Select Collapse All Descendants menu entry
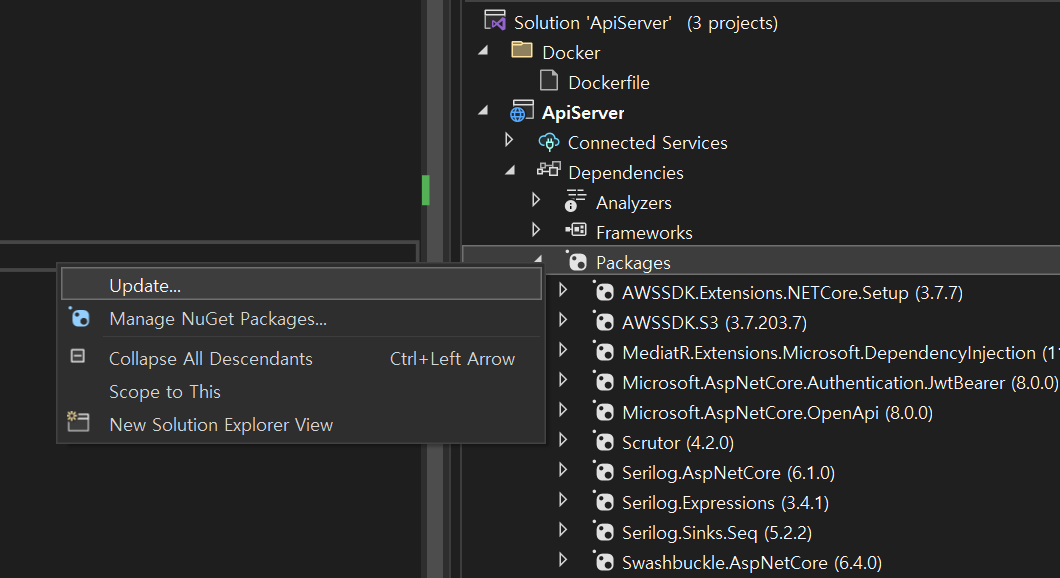Viewport: 1060px width, 578px height. (x=302, y=358)
